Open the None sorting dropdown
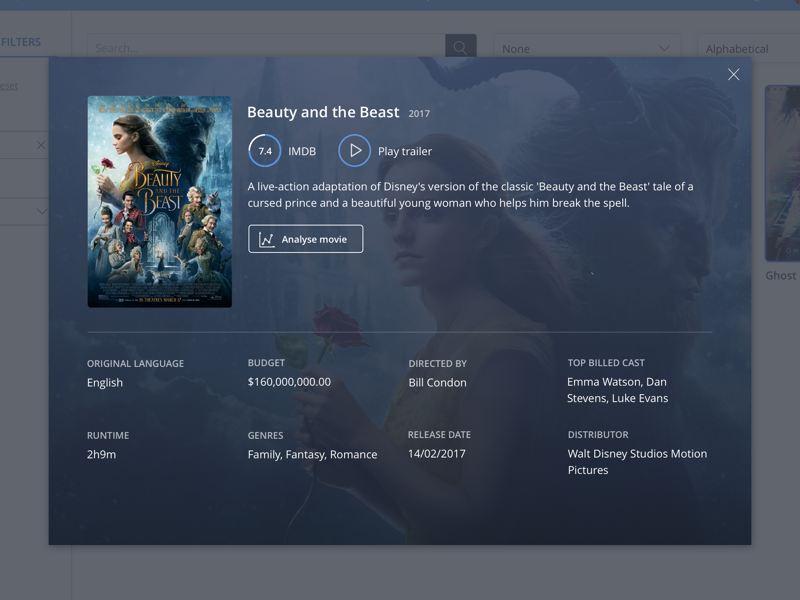Screen dimensions: 800x600 click(587, 48)
